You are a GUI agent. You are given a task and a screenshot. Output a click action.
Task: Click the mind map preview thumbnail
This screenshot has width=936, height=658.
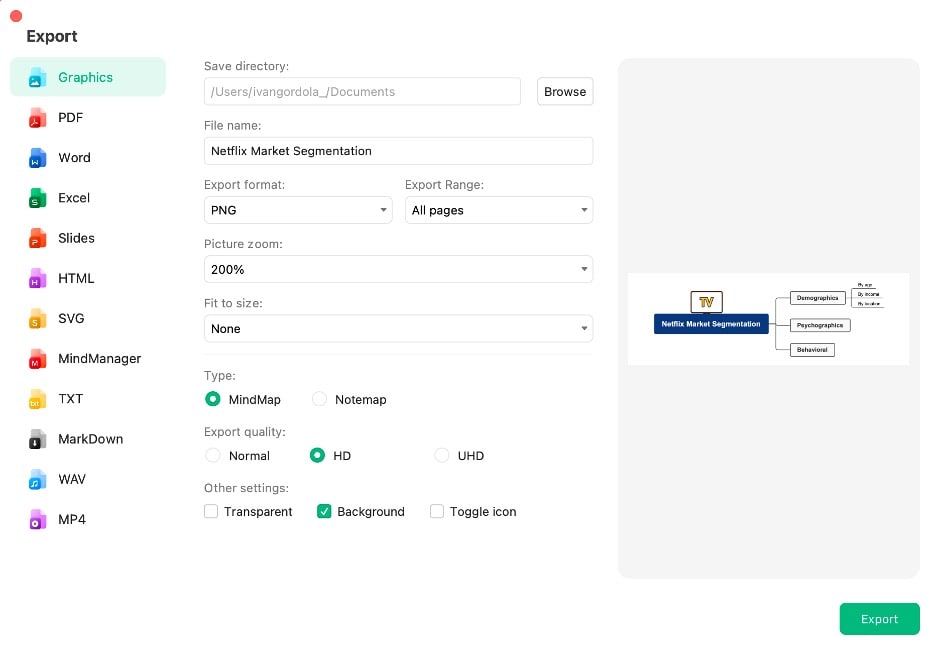(x=768, y=318)
